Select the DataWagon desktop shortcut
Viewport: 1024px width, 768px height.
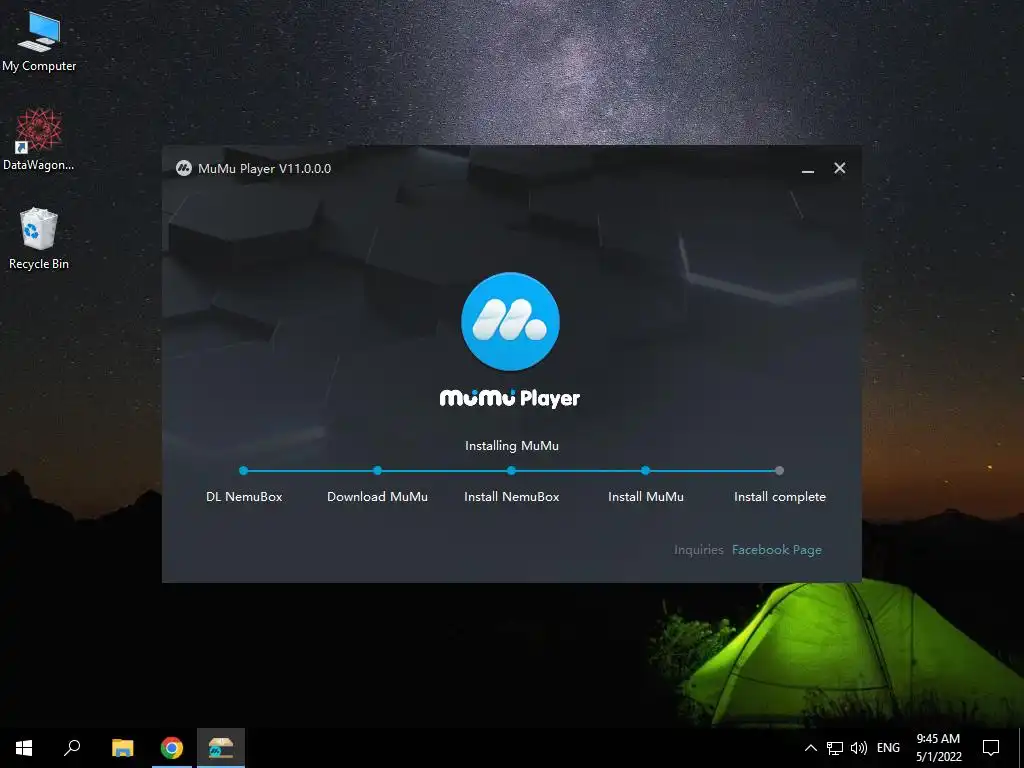click(x=39, y=140)
